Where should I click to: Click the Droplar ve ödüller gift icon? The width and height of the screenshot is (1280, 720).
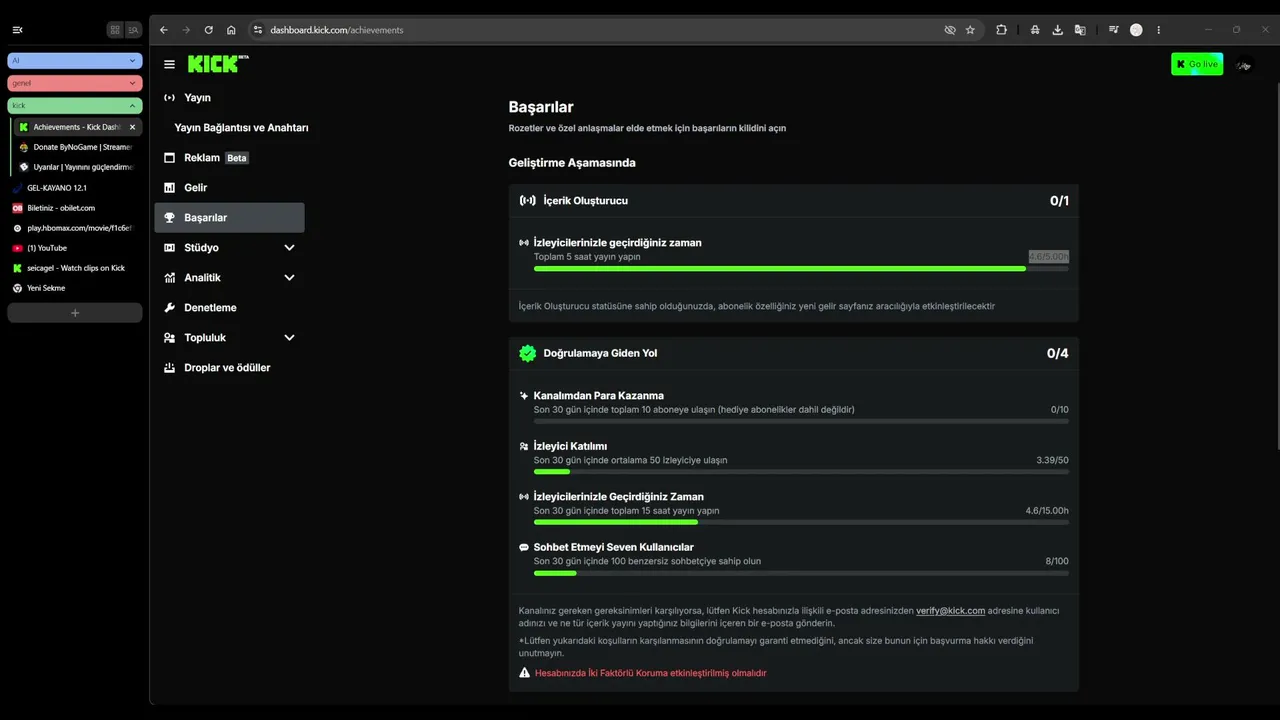(170, 368)
